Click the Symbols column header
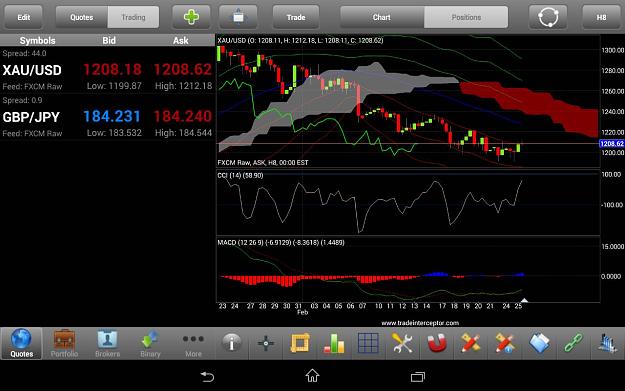The width and height of the screenshot is (625, 391). coord(37,40)
